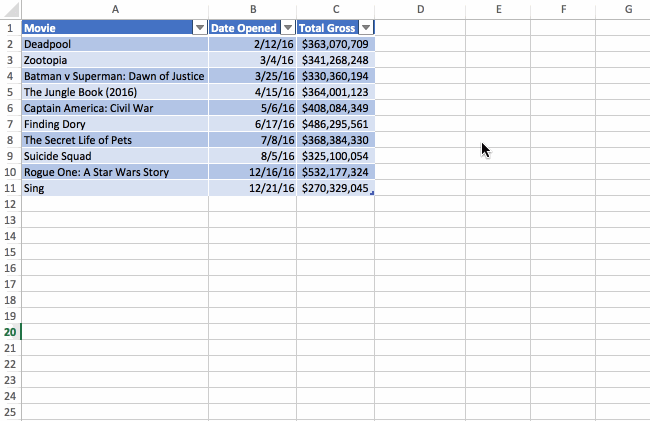Select the Finding Dory cell
This screenshot has width=650, height=421.
115,124
